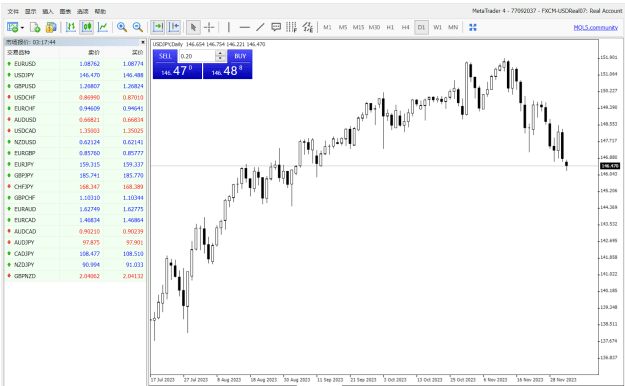Select EURCHF symbol in Market Watch

(25, 108)
